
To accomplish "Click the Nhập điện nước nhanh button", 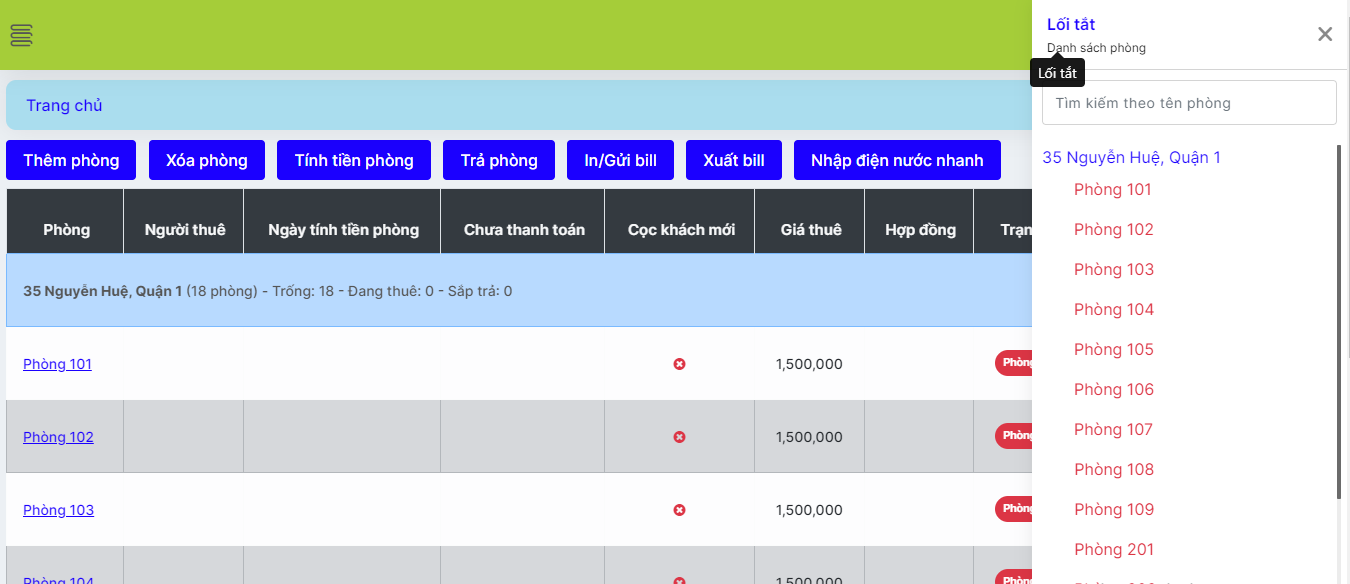I will [897, 160].
